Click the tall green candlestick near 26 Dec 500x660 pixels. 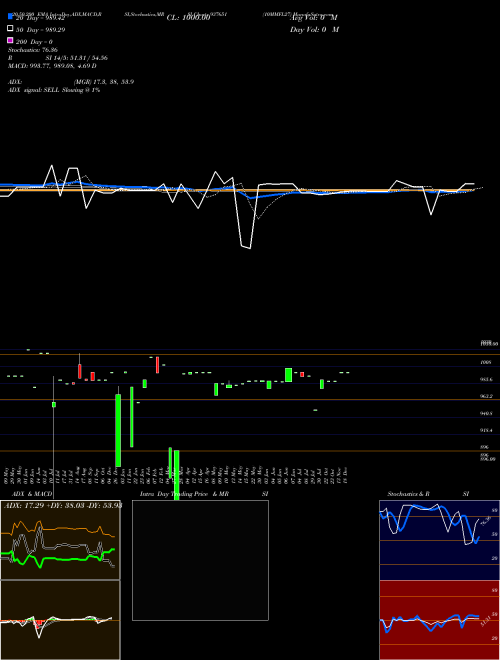tap(118, 430)
